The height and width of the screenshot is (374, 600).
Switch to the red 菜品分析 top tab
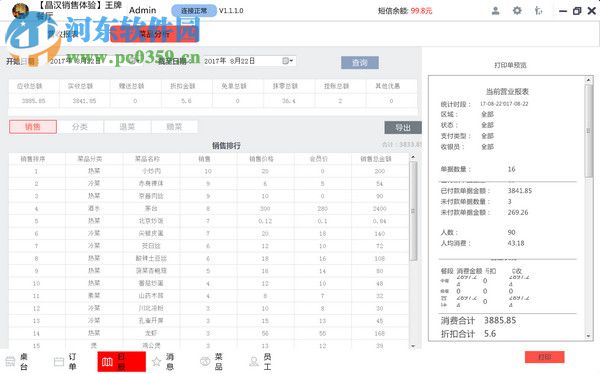(x=155, y=34)
